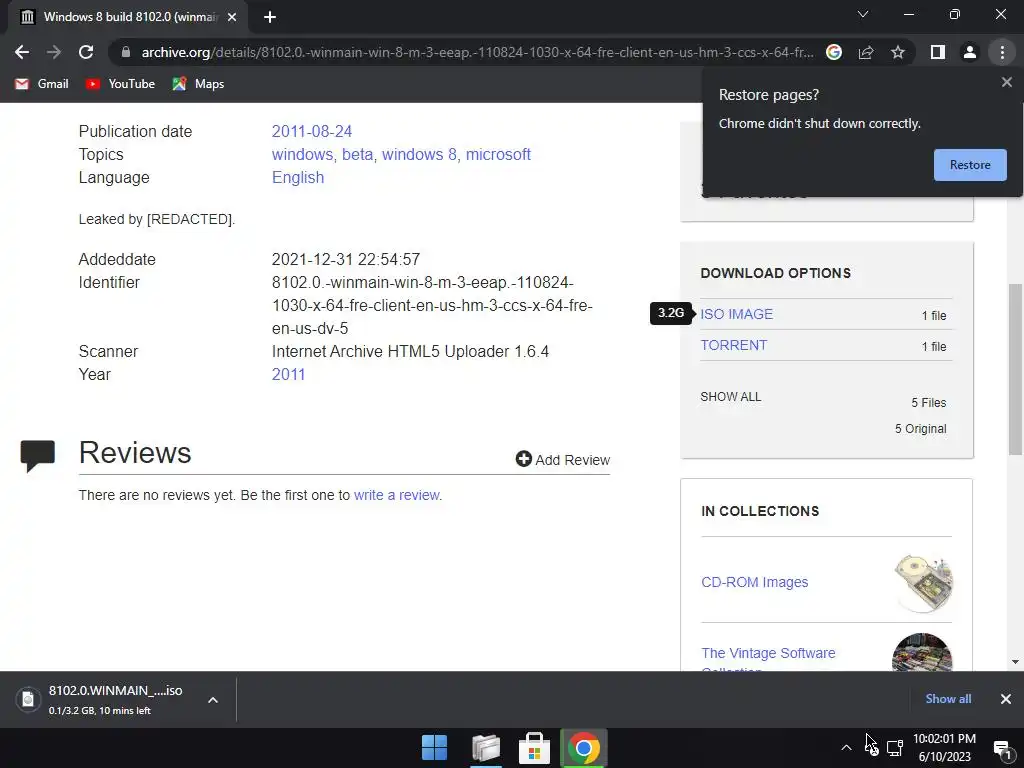Select the Windows 8 build 8102.0 tab

tap(128, 17)
